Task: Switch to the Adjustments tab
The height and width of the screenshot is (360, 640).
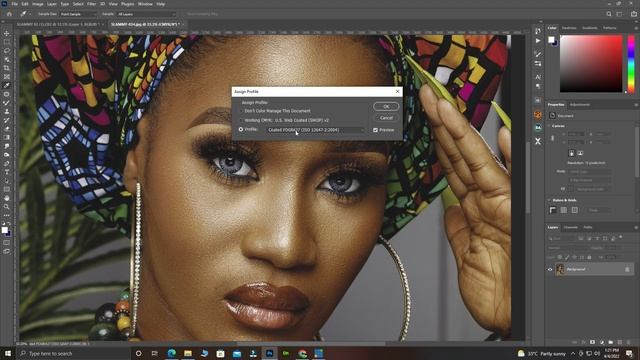Action: [x=580, y=104]
